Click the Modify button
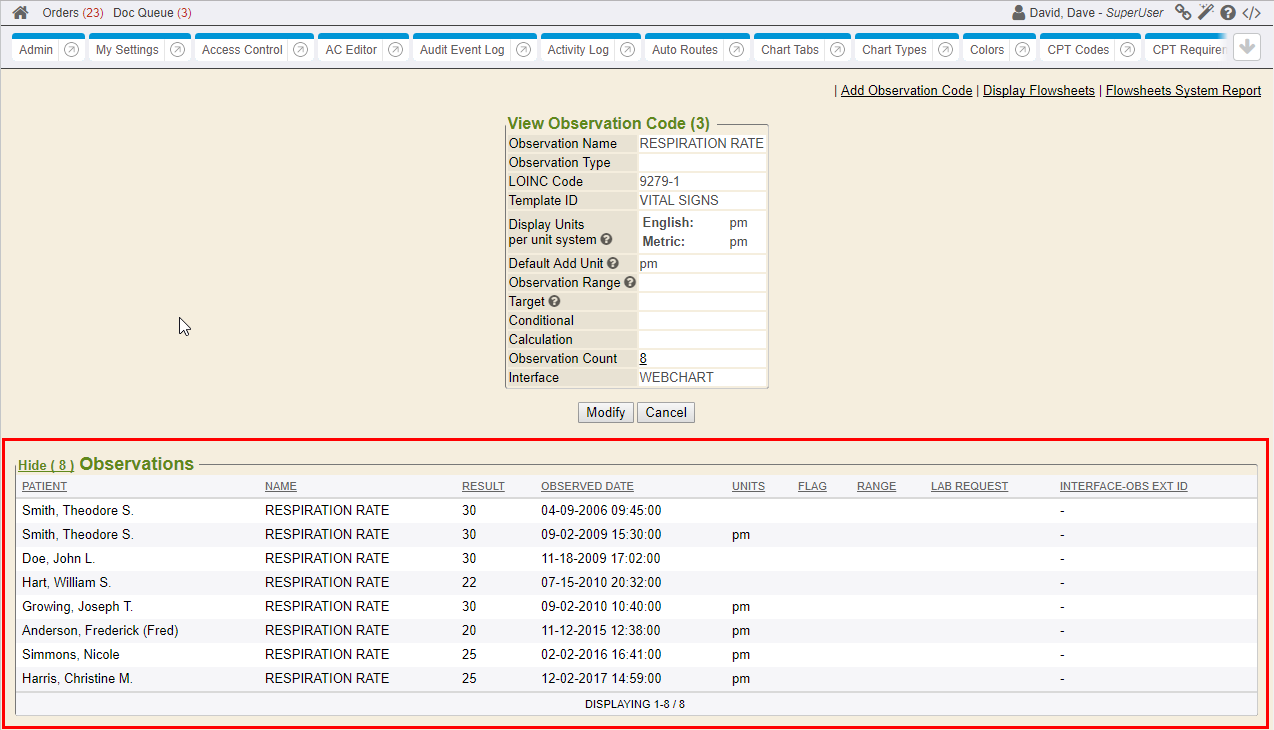The height and width of the screenshot is (730, 1274). [x=605, y=413]
